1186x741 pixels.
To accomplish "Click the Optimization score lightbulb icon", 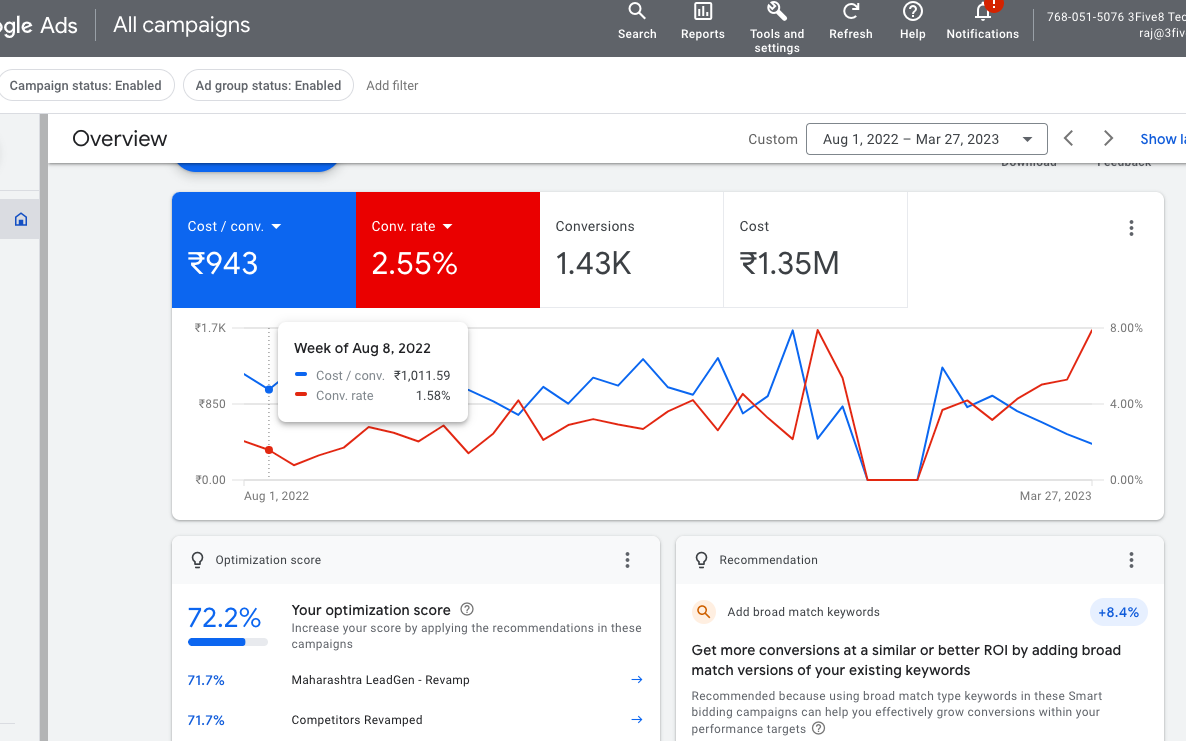I will 197,560.
